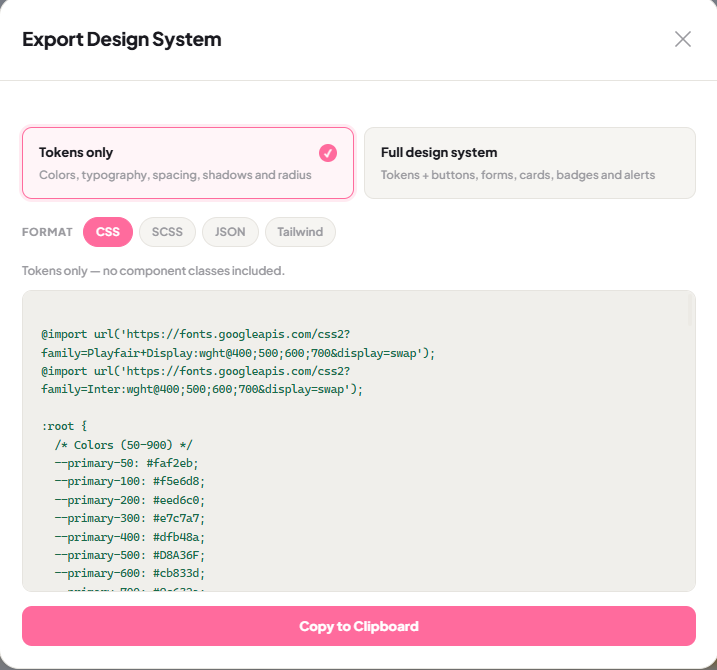The width and height of the screenshot is (717, 670).
Task: Copy the code with Copy to Clipboard
Action: click(x=358, y=626)
